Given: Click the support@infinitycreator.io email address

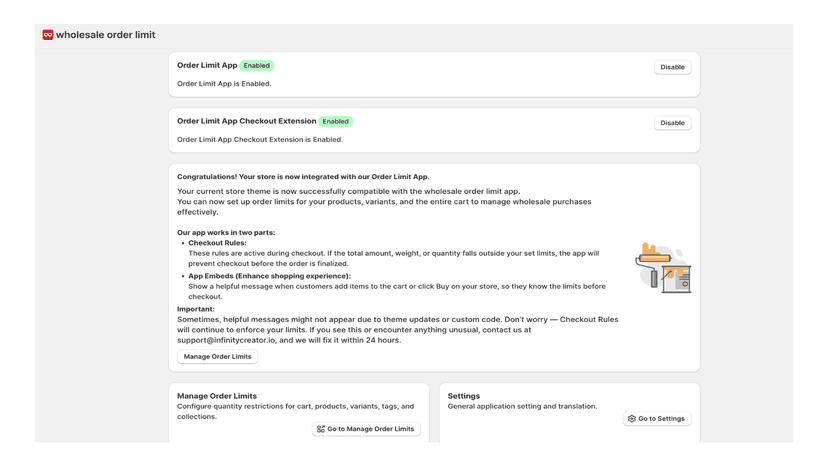Looking at the screenshot, I should tap(227, 340).
